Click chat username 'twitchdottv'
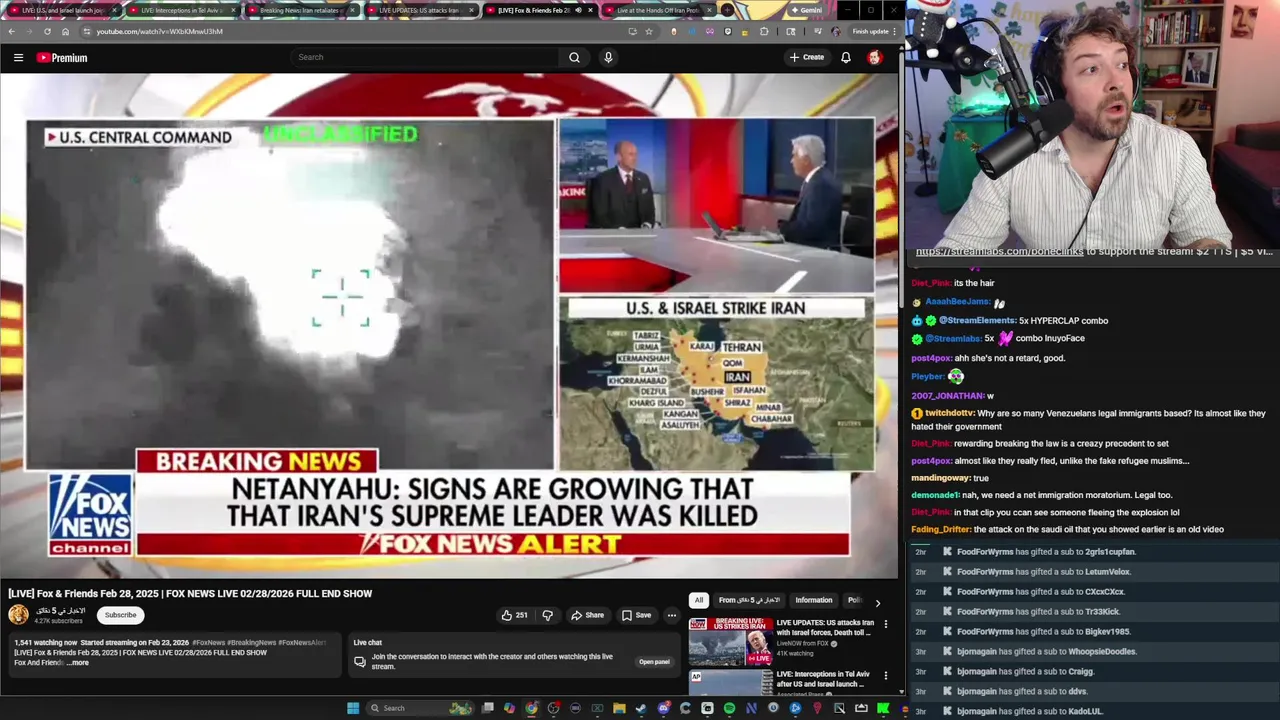 click(948, 413)
